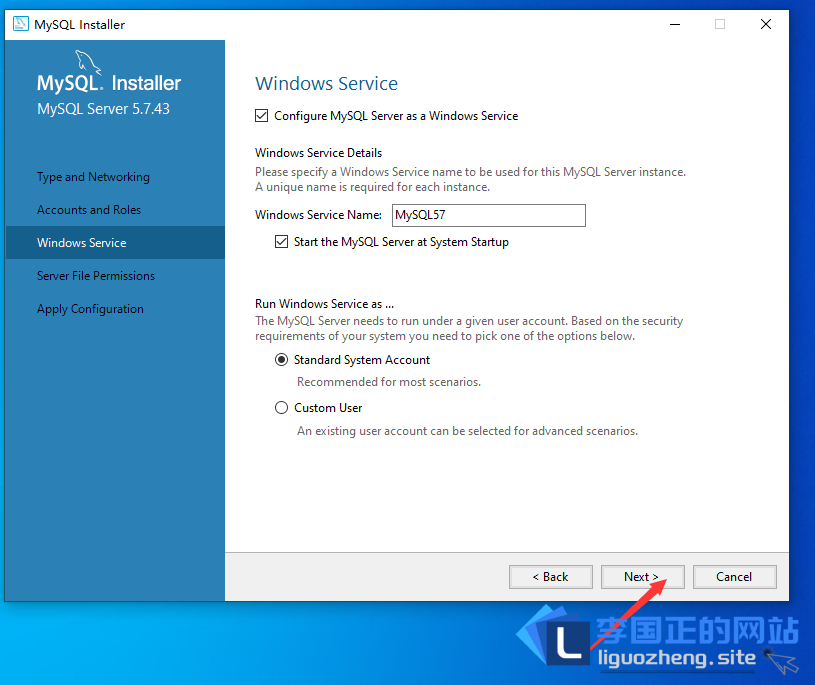
Task: Jump to the Apply Configuration step
Action: (90, 309)
